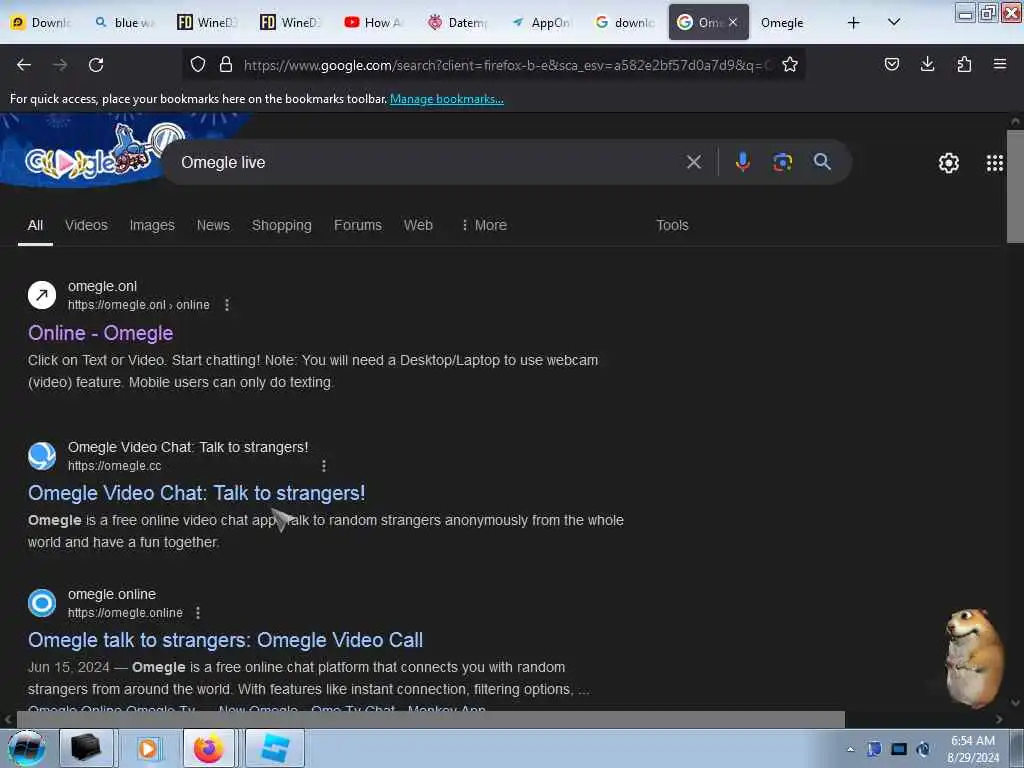
Task: Open the Pocket save icon
Action: tap(891, 64)
